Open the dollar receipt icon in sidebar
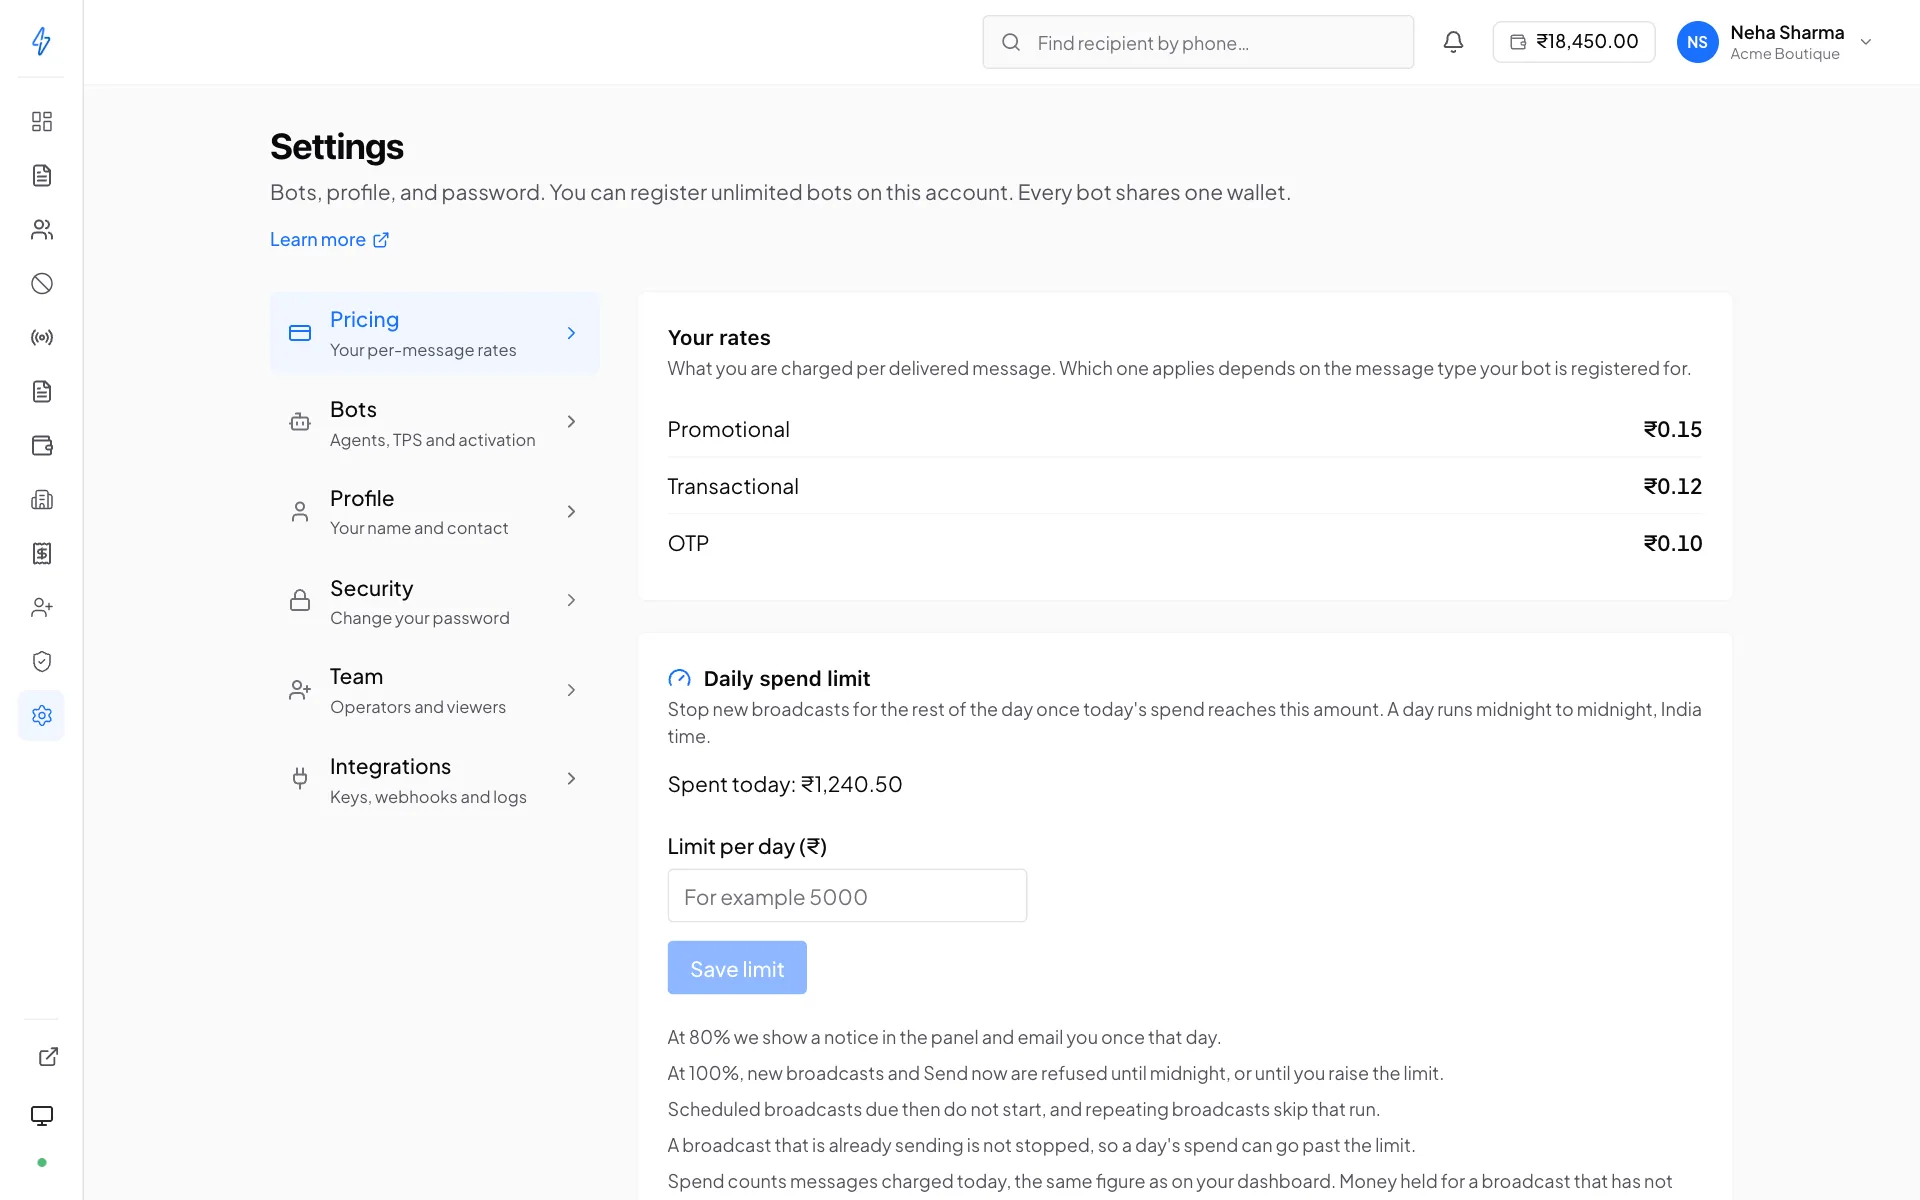1920x1200 pixels. click(41, 554)
